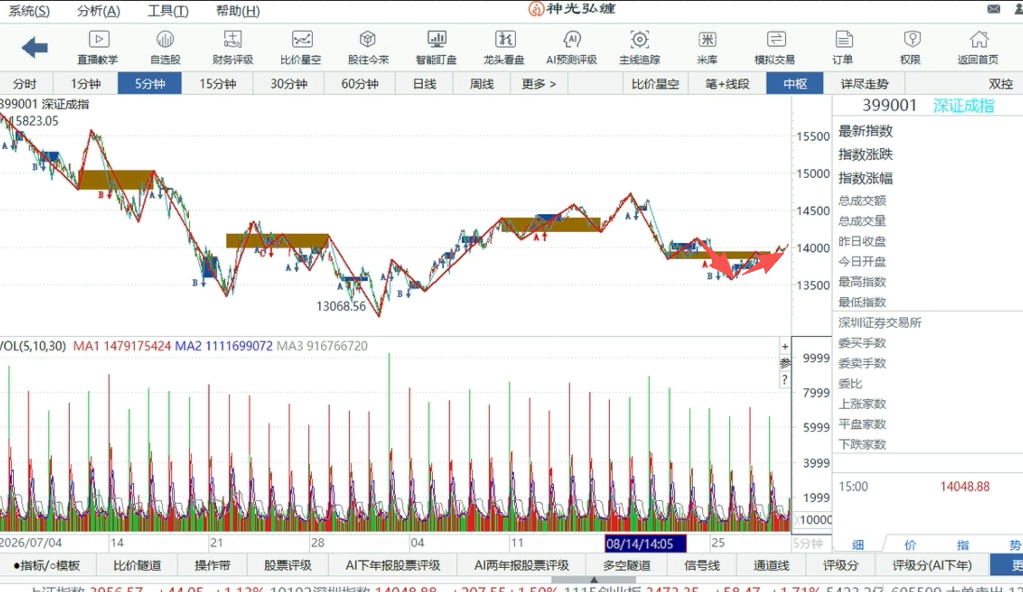Switch to 日线 daily chart
1023x592 pixels.
click(x=425, y=84)
